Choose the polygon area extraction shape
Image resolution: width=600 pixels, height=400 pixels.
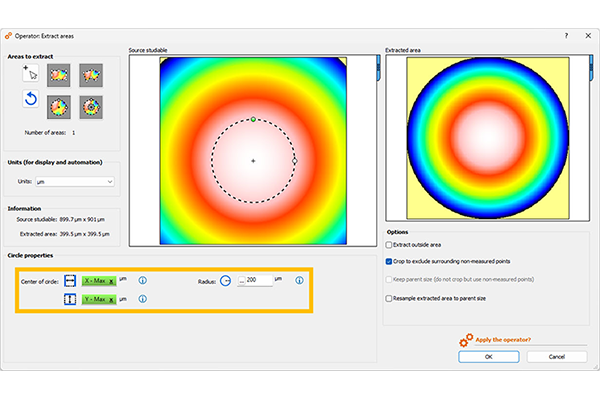pos(91,74)
